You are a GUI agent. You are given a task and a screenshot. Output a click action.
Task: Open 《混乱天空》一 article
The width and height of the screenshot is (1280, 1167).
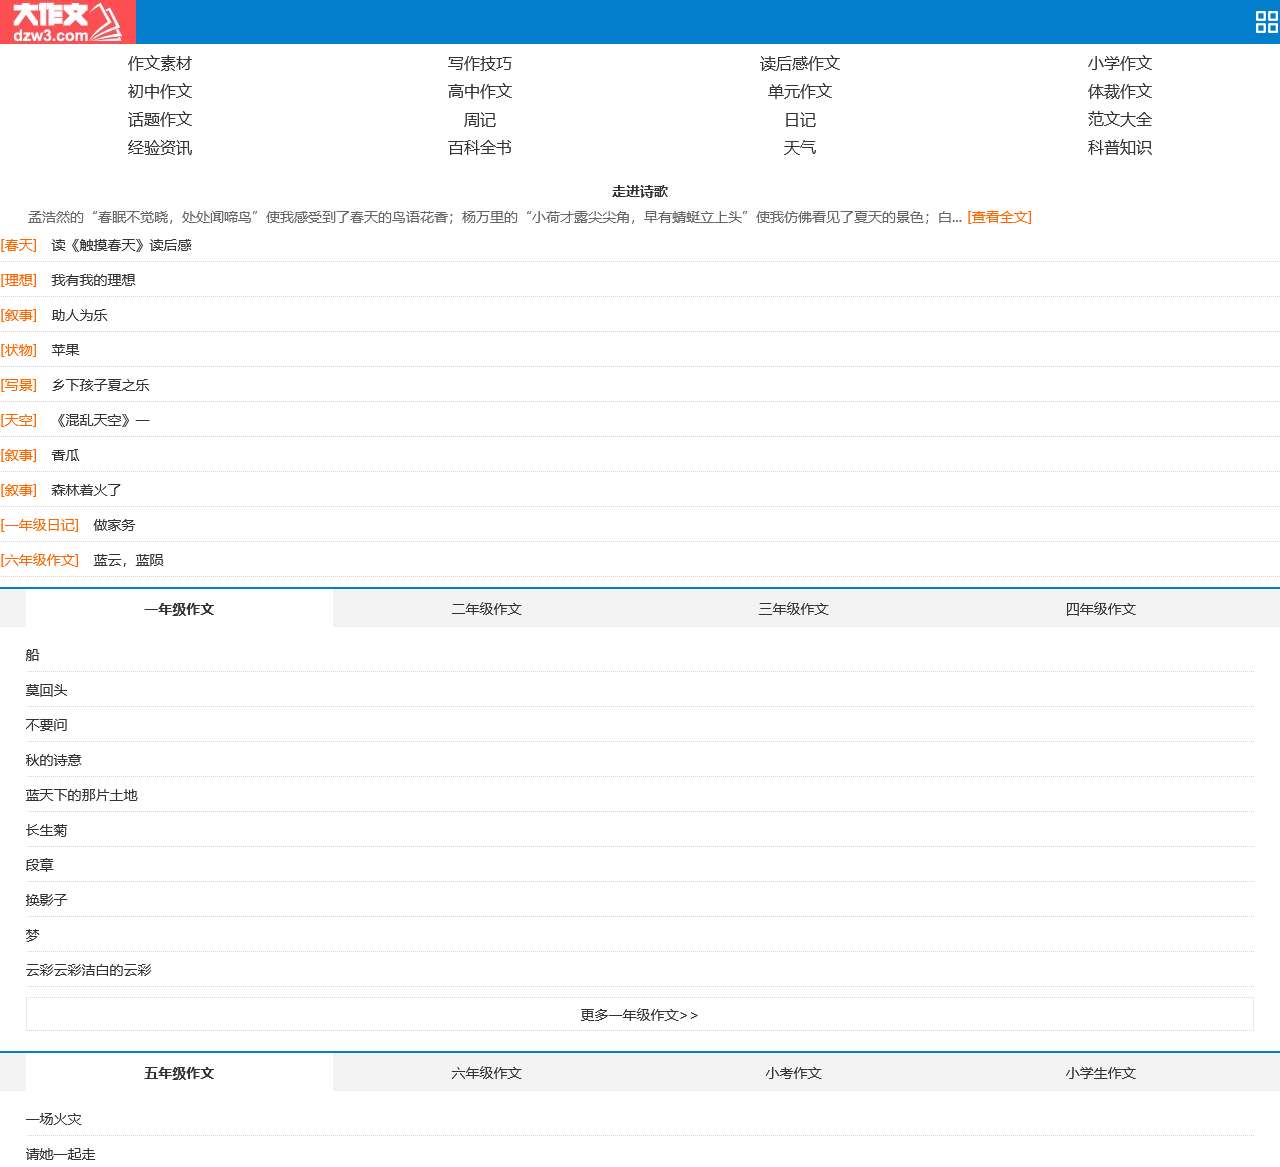(100, 420)
